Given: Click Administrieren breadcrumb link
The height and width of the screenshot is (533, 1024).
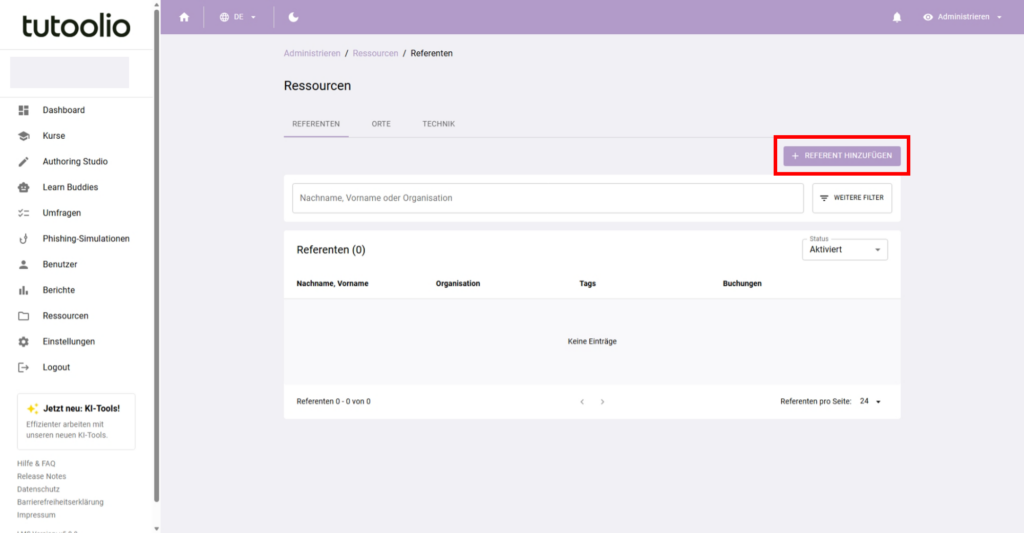Looking at the screenshot, I should click(x=312, y=54).
